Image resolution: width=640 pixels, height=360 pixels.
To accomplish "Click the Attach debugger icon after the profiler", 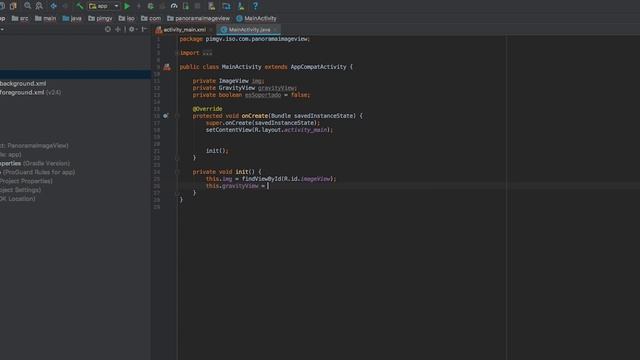I will 186,6.
